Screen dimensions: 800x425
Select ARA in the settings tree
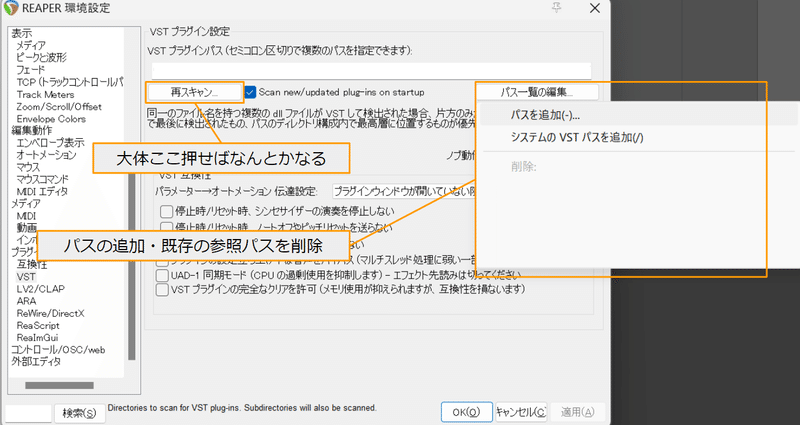click(27, 301)
